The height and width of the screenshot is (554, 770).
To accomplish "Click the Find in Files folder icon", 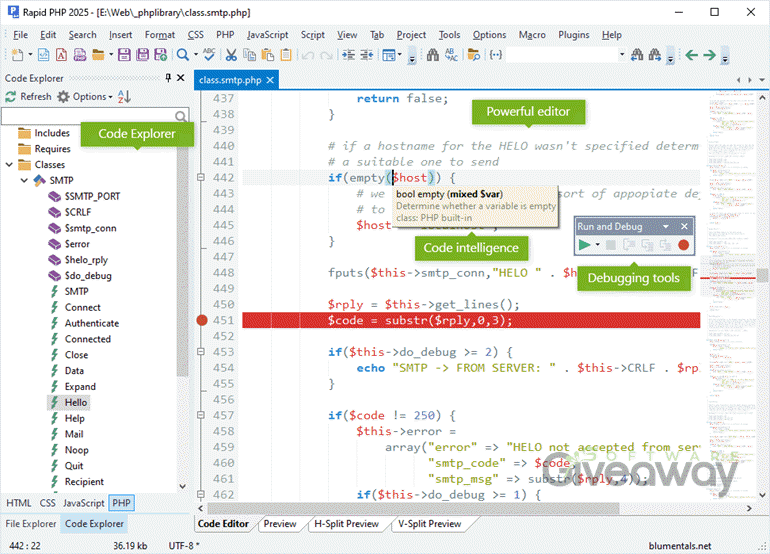I will pyautogui.click(x=473, y=55).
